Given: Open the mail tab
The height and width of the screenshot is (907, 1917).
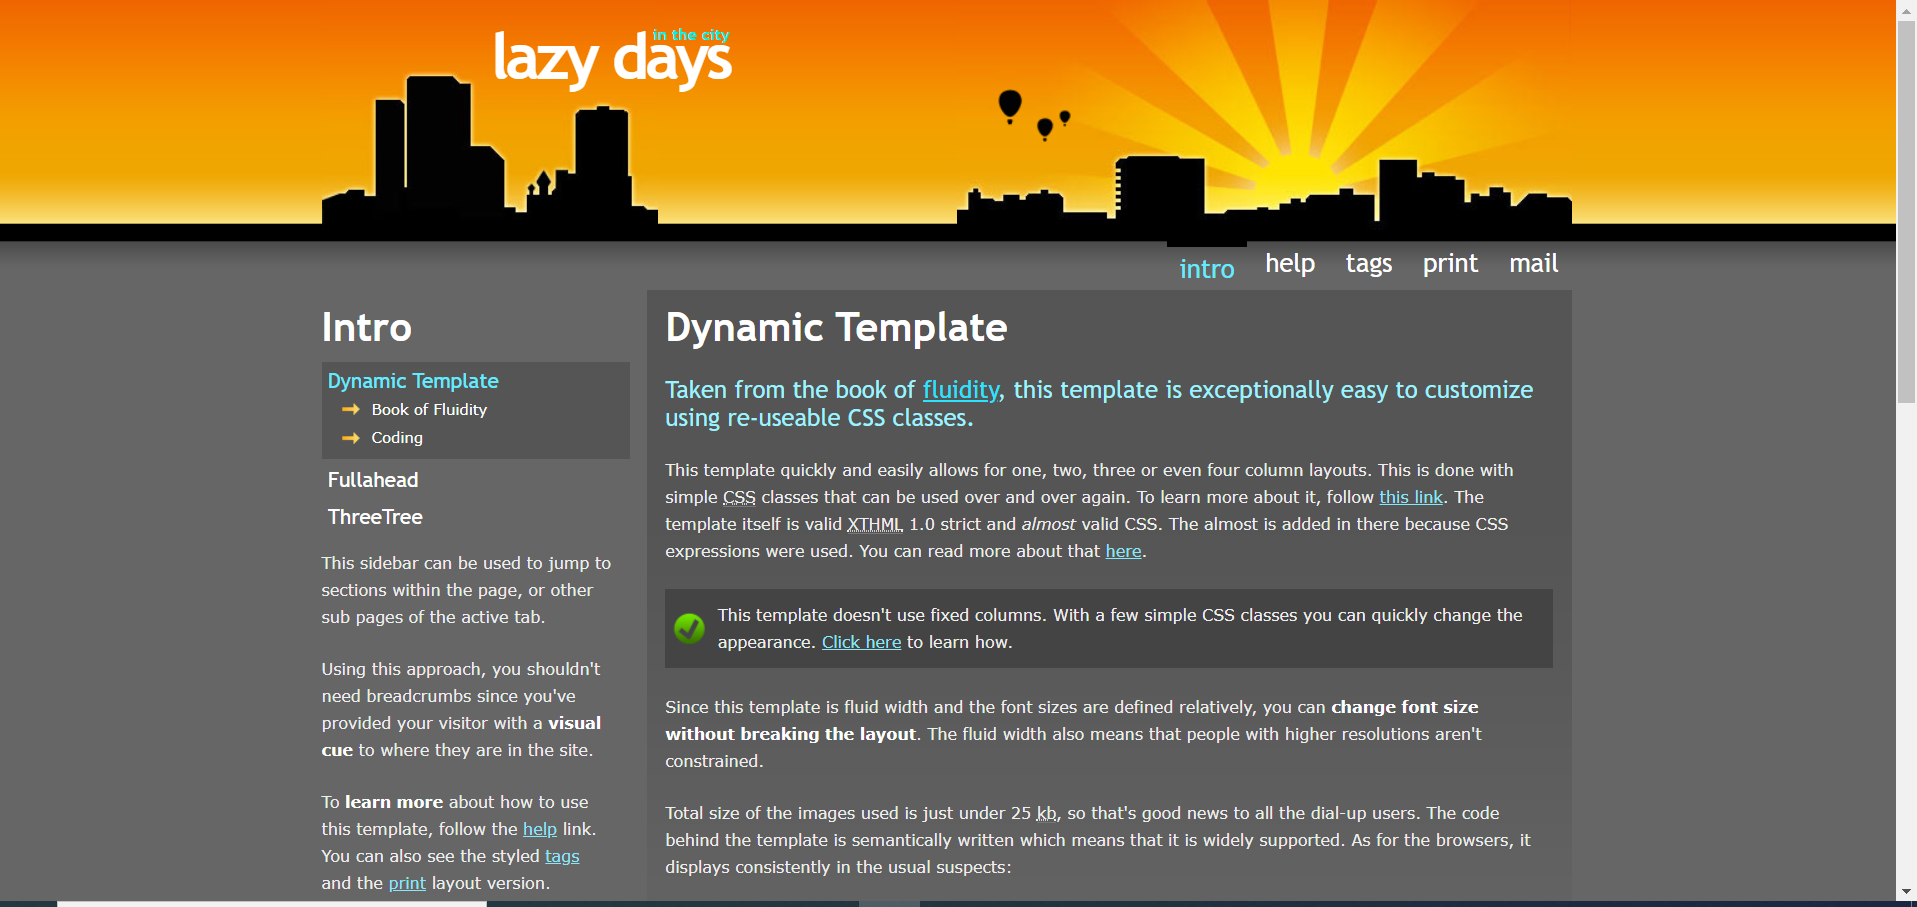Looking at the screenshot, I should (1533, 263).
